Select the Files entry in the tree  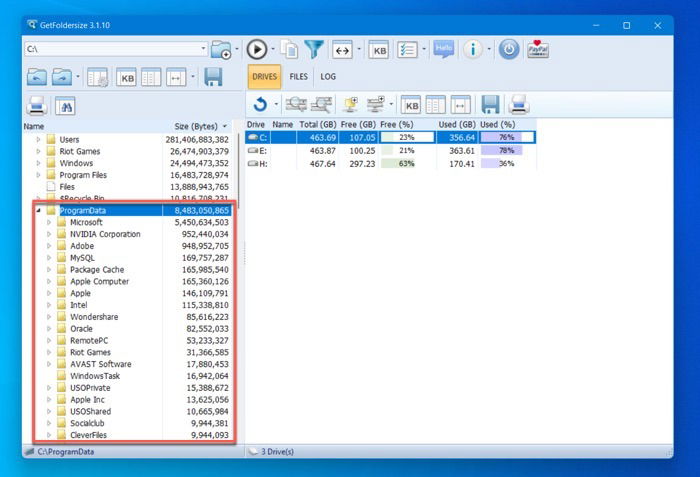coord(67,187)
